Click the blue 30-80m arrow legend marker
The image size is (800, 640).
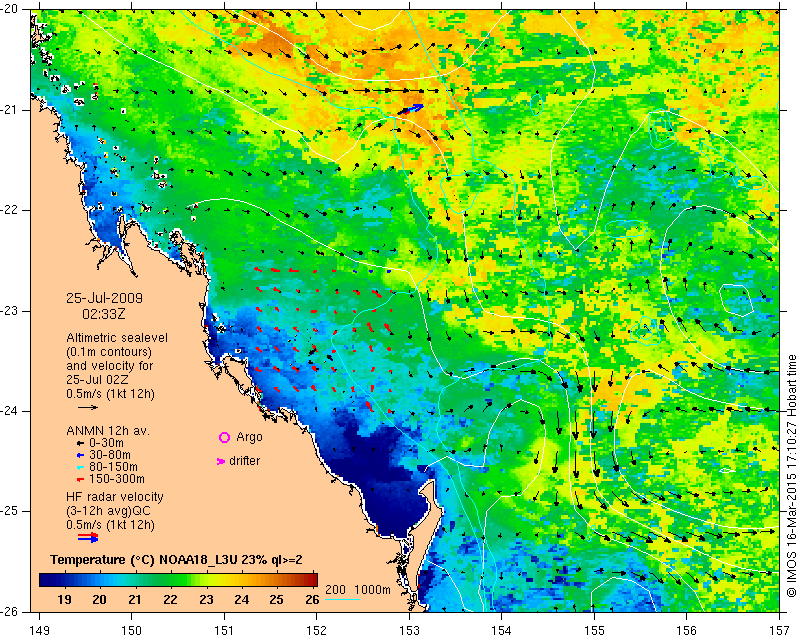(80, 455)
